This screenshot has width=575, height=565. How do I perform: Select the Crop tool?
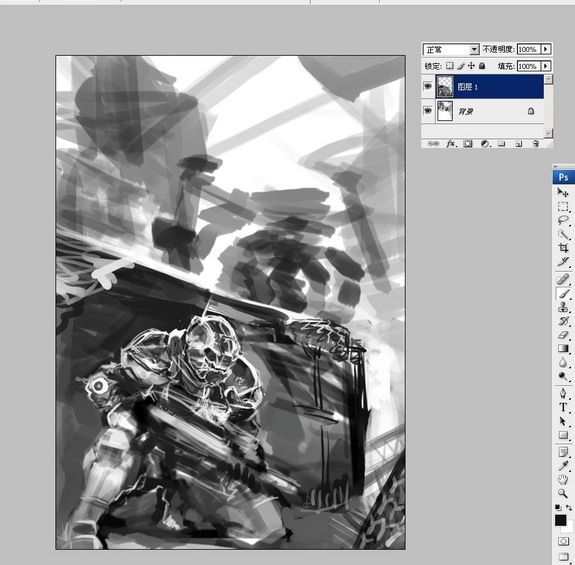(563, 248)
